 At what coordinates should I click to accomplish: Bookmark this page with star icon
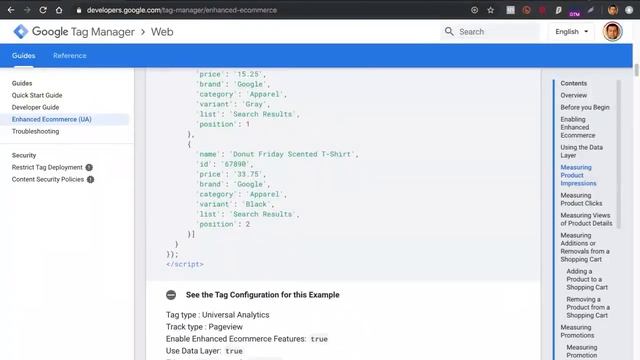pos(491,10)
